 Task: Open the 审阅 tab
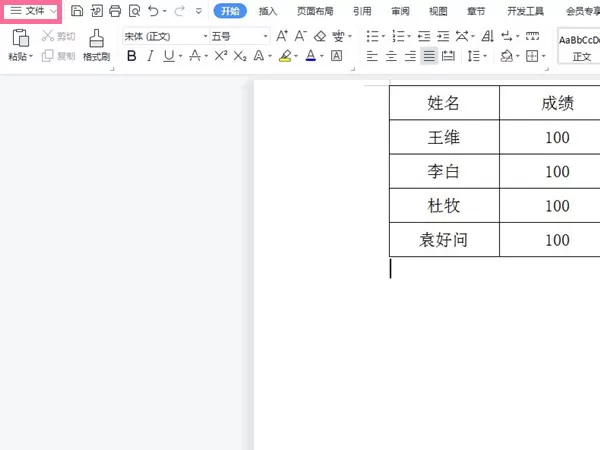click(x=400, y=11)
